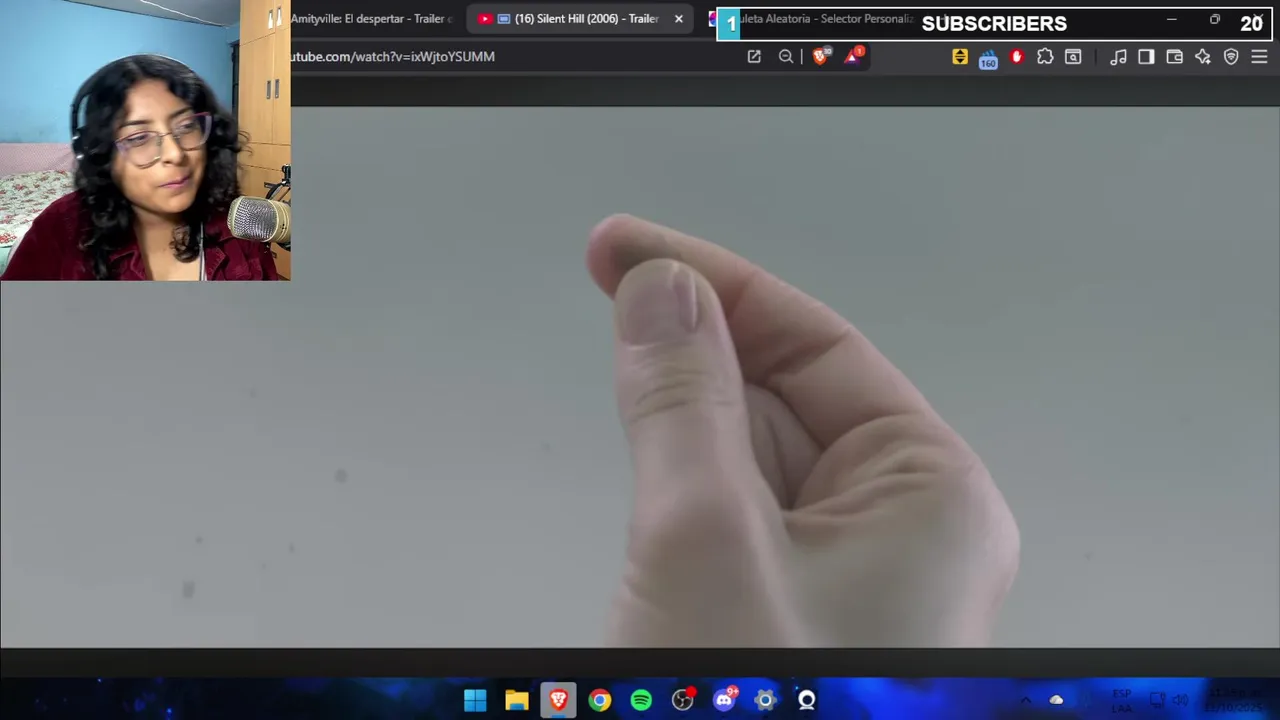This screenshot has height=720, width=1280.
Task: Open the browser hamburger main menu
Action: tap(1259, 57)
